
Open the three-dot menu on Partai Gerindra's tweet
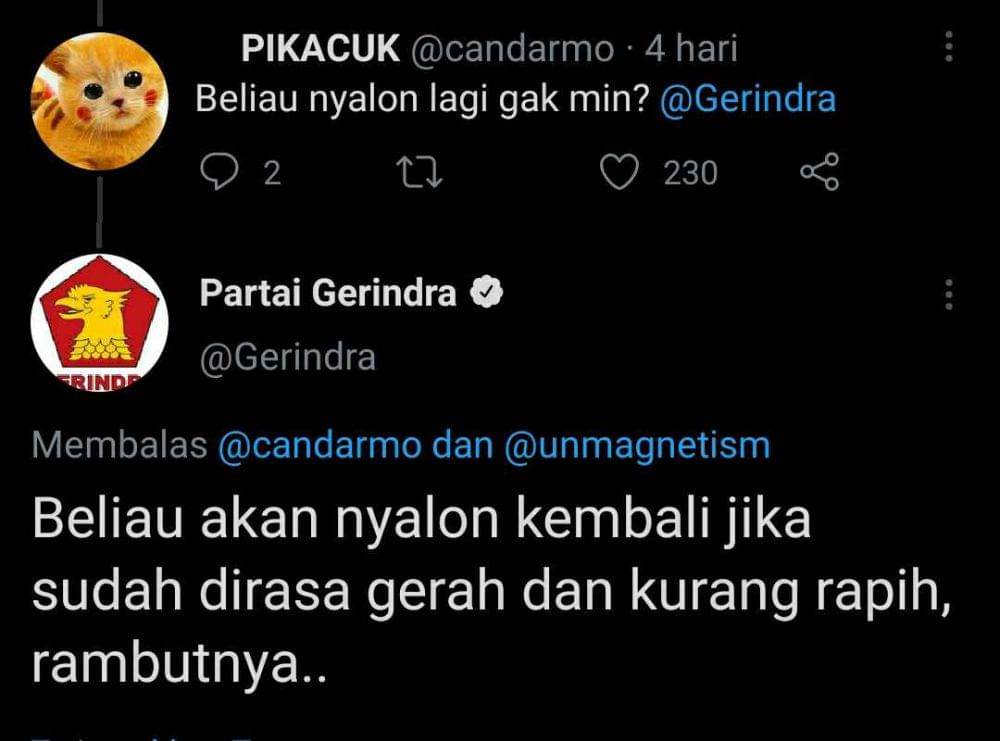948,294
